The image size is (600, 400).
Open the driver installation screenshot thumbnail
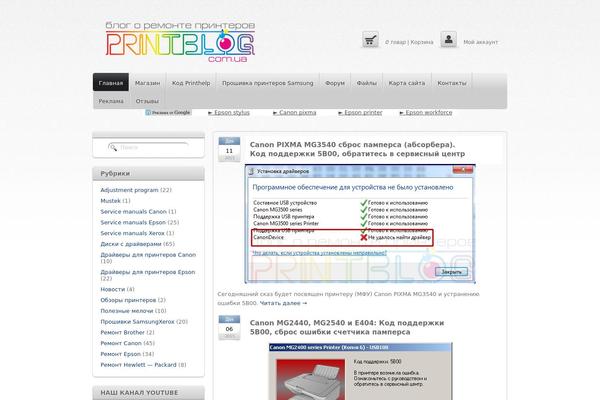tap(360, 224)
